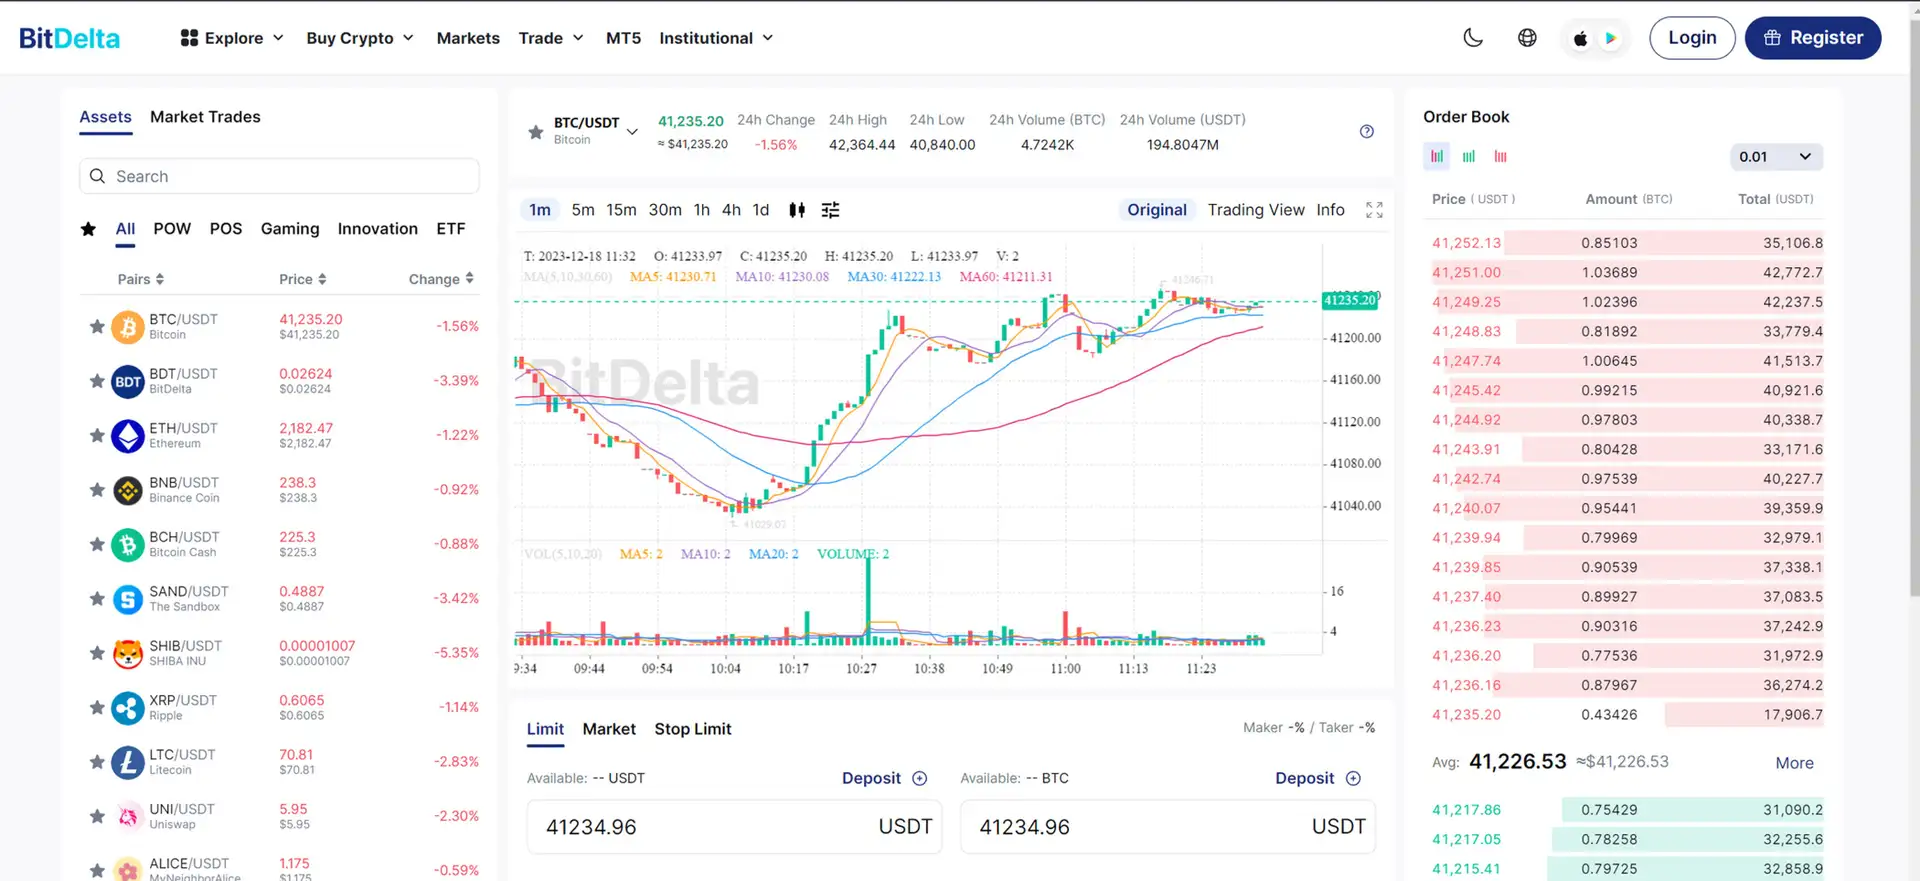Switch to Market Trades tab
1920x881 pixels.
[205, 117]
